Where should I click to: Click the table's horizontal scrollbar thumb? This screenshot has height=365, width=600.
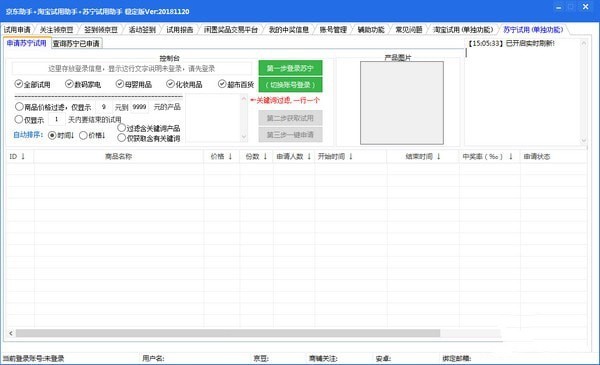click(x=228, y=333)
